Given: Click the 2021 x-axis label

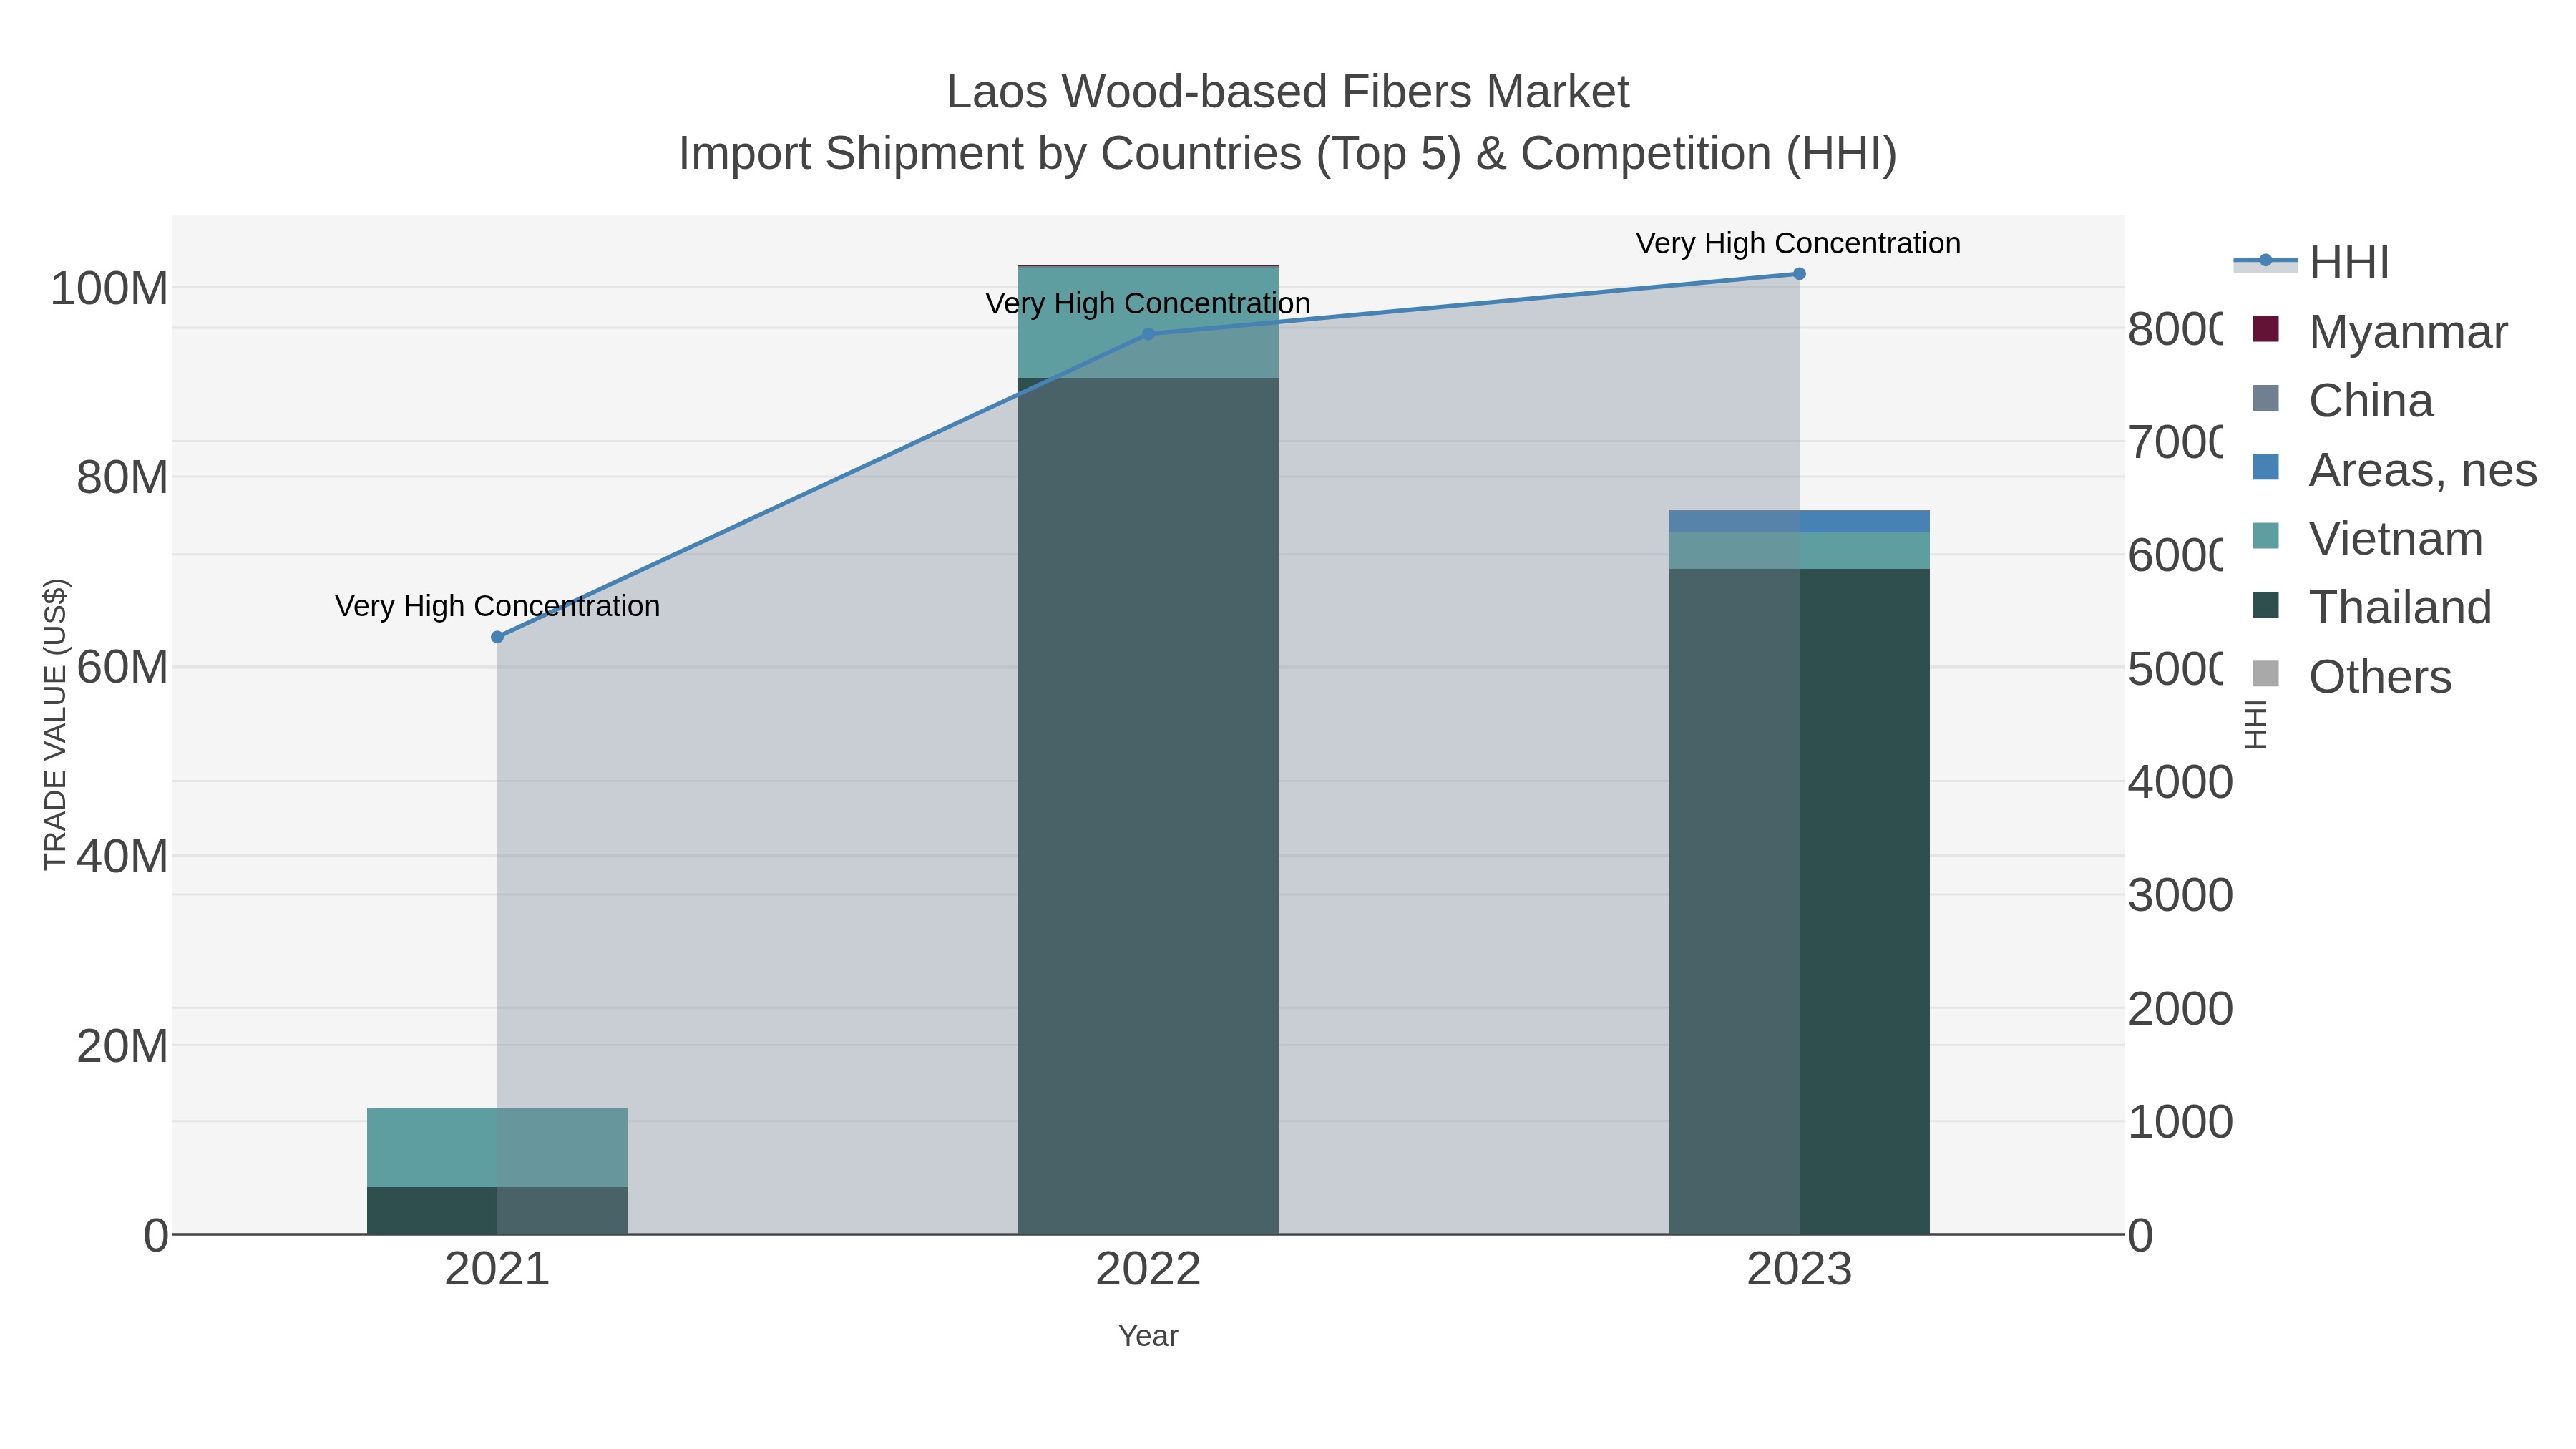Looking at the screenshot, I should point(497,1270).
